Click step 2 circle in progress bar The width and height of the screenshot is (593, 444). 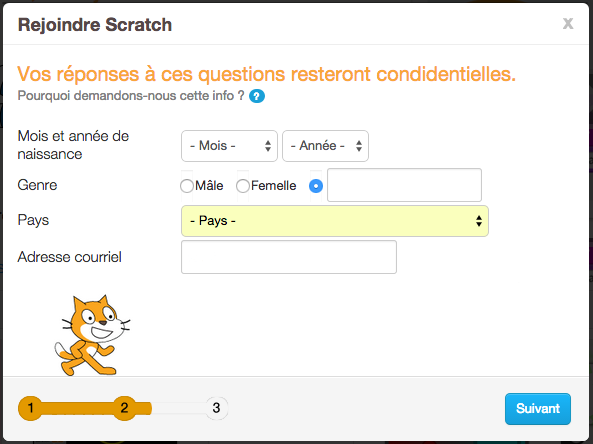(x=124, y=408)
